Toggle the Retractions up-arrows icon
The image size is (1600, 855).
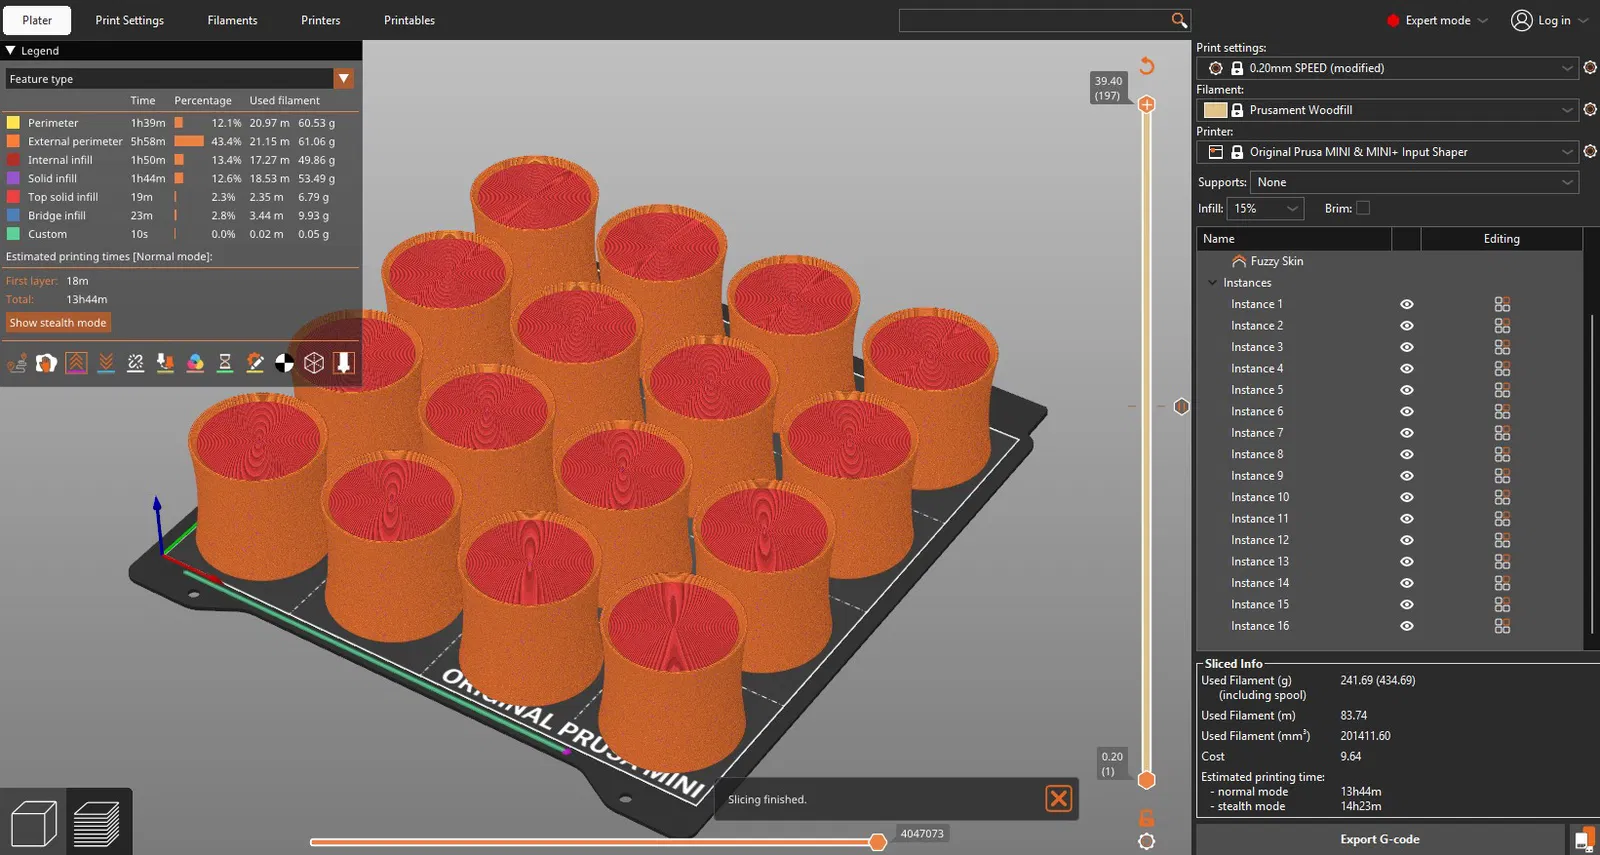point(76,363)
